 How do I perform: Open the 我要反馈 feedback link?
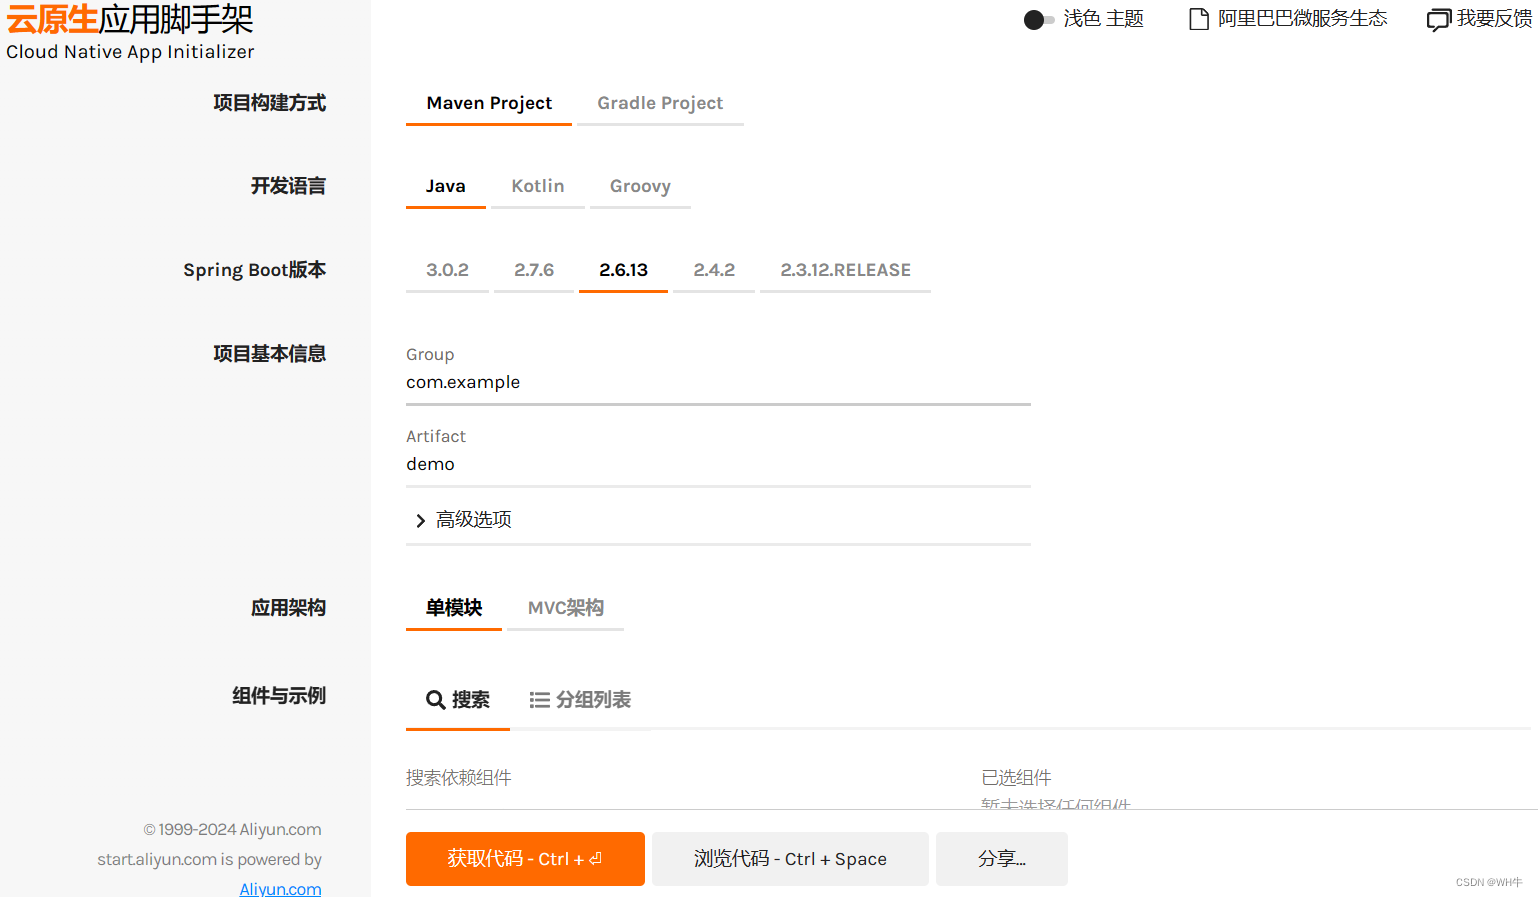(1480, 19)
